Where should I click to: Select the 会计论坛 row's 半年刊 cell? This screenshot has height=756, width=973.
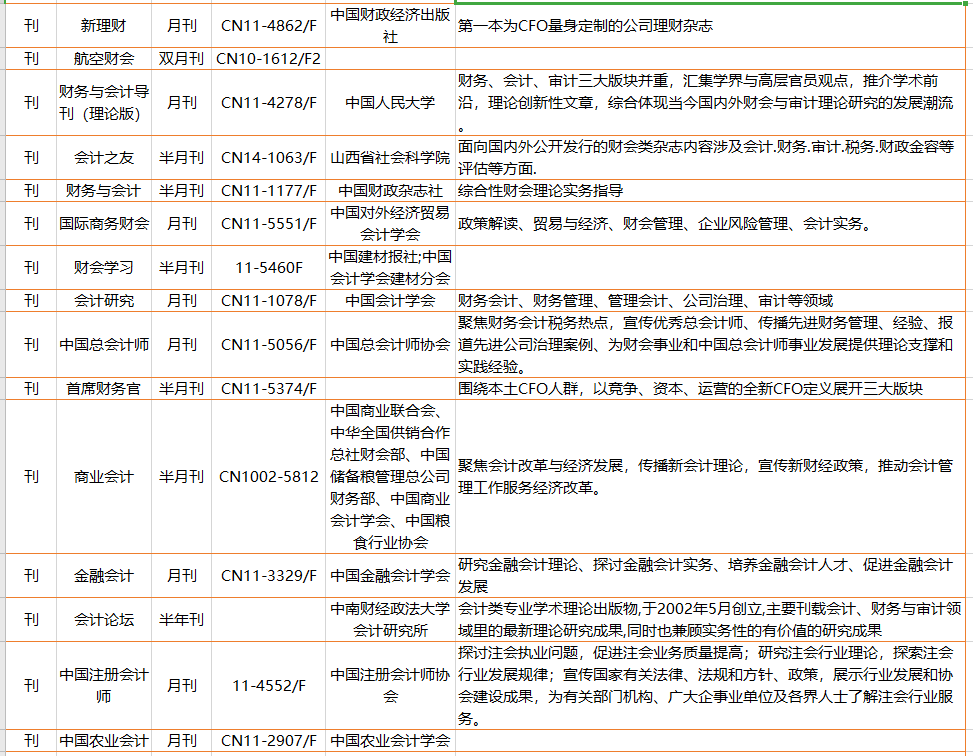[x=181, y=619]
